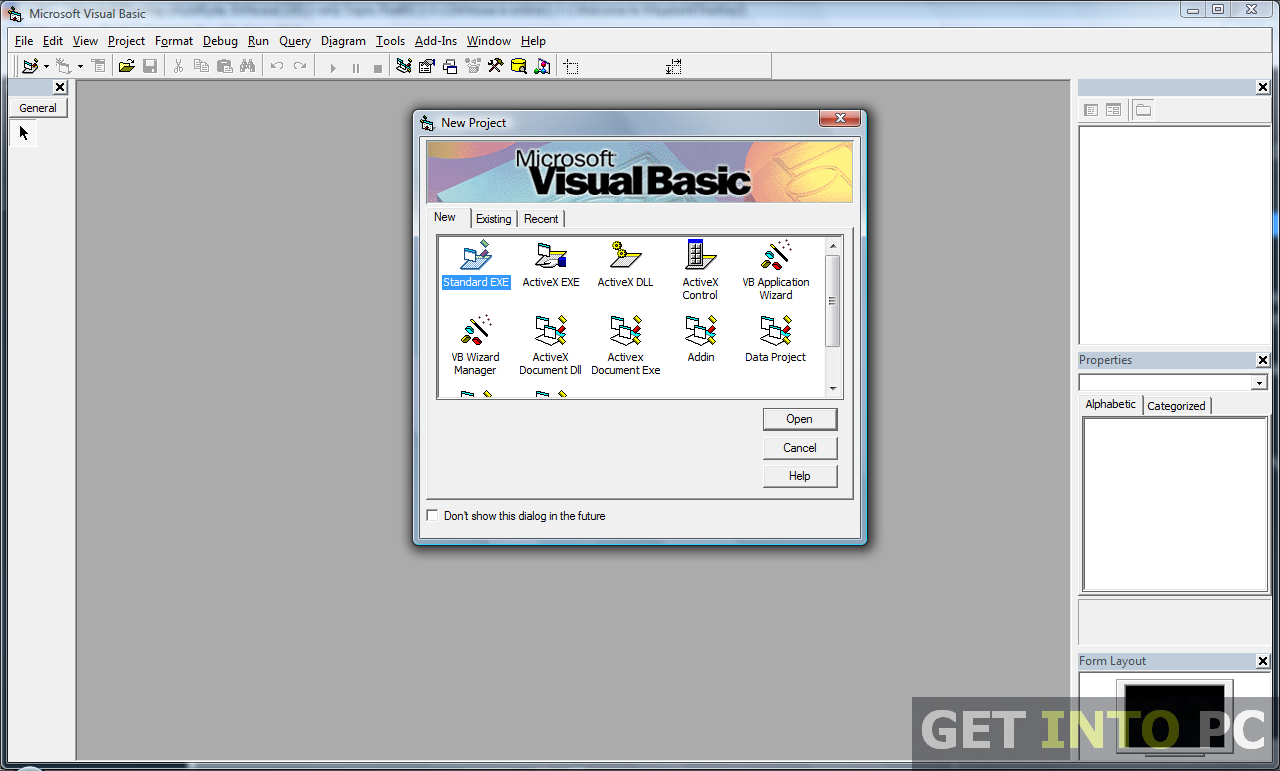Expand the Add Project dropdown arrow
The image size is (1280, 771).
[x=45, y=66]
